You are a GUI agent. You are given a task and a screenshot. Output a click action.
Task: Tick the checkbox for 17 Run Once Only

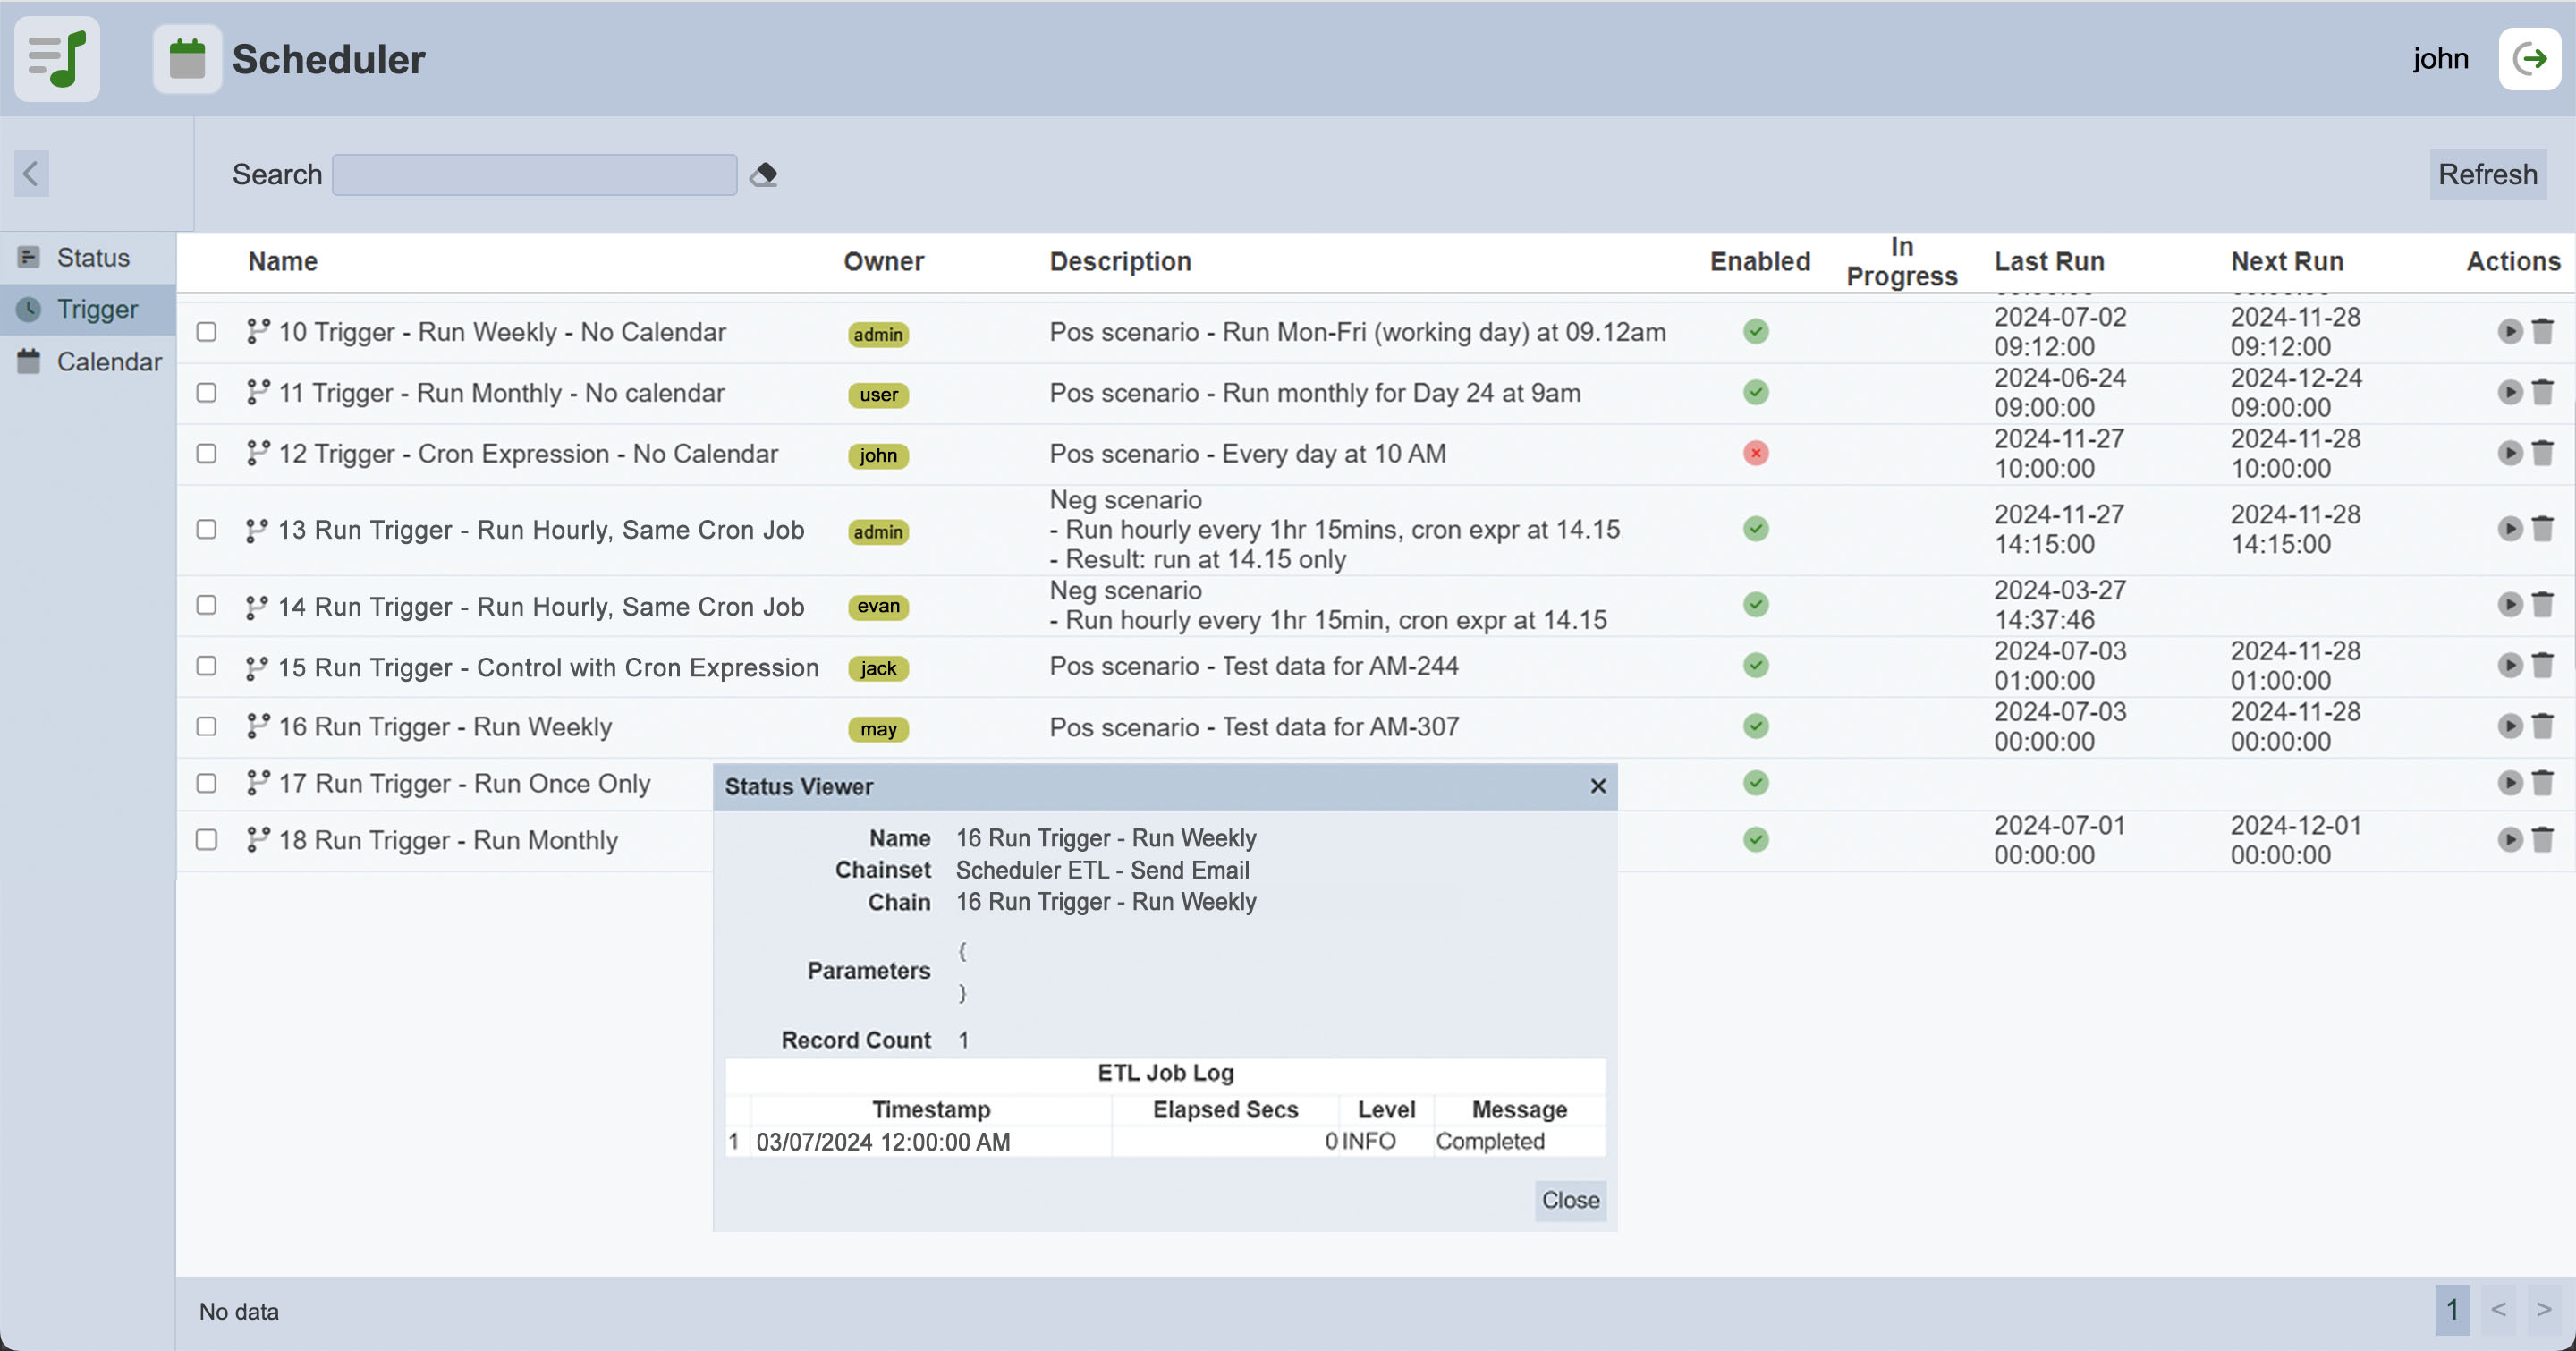(206, 783)
